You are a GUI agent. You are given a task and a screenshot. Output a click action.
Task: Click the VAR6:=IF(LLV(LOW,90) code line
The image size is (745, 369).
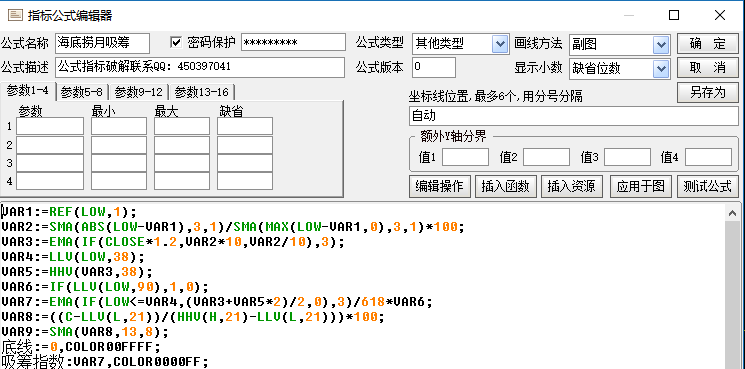[105, 287]
